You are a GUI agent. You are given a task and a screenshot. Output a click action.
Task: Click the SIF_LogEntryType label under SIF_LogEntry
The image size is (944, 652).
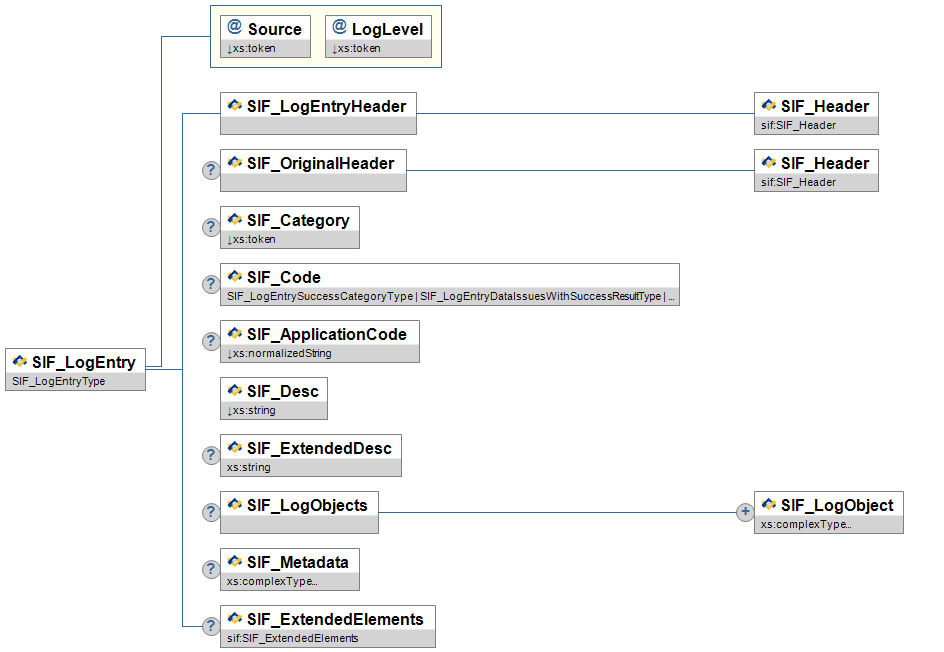58,381
